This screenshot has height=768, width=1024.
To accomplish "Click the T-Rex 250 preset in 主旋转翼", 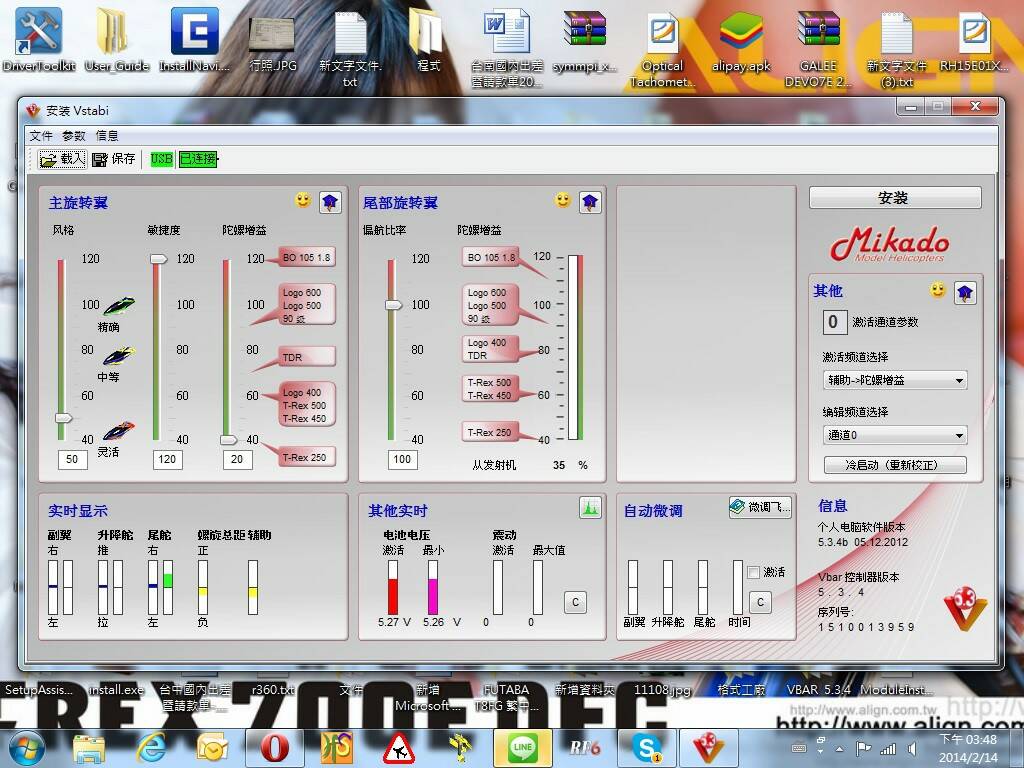I will 307,457.
